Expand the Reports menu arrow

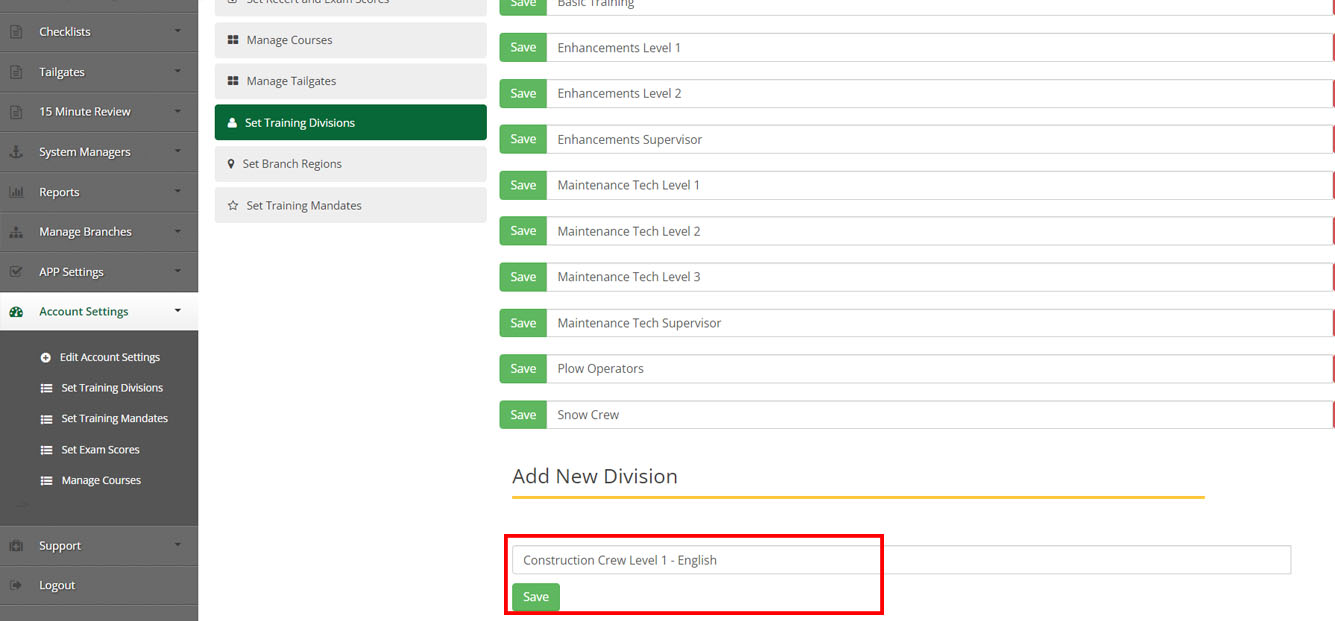point(178,191)
